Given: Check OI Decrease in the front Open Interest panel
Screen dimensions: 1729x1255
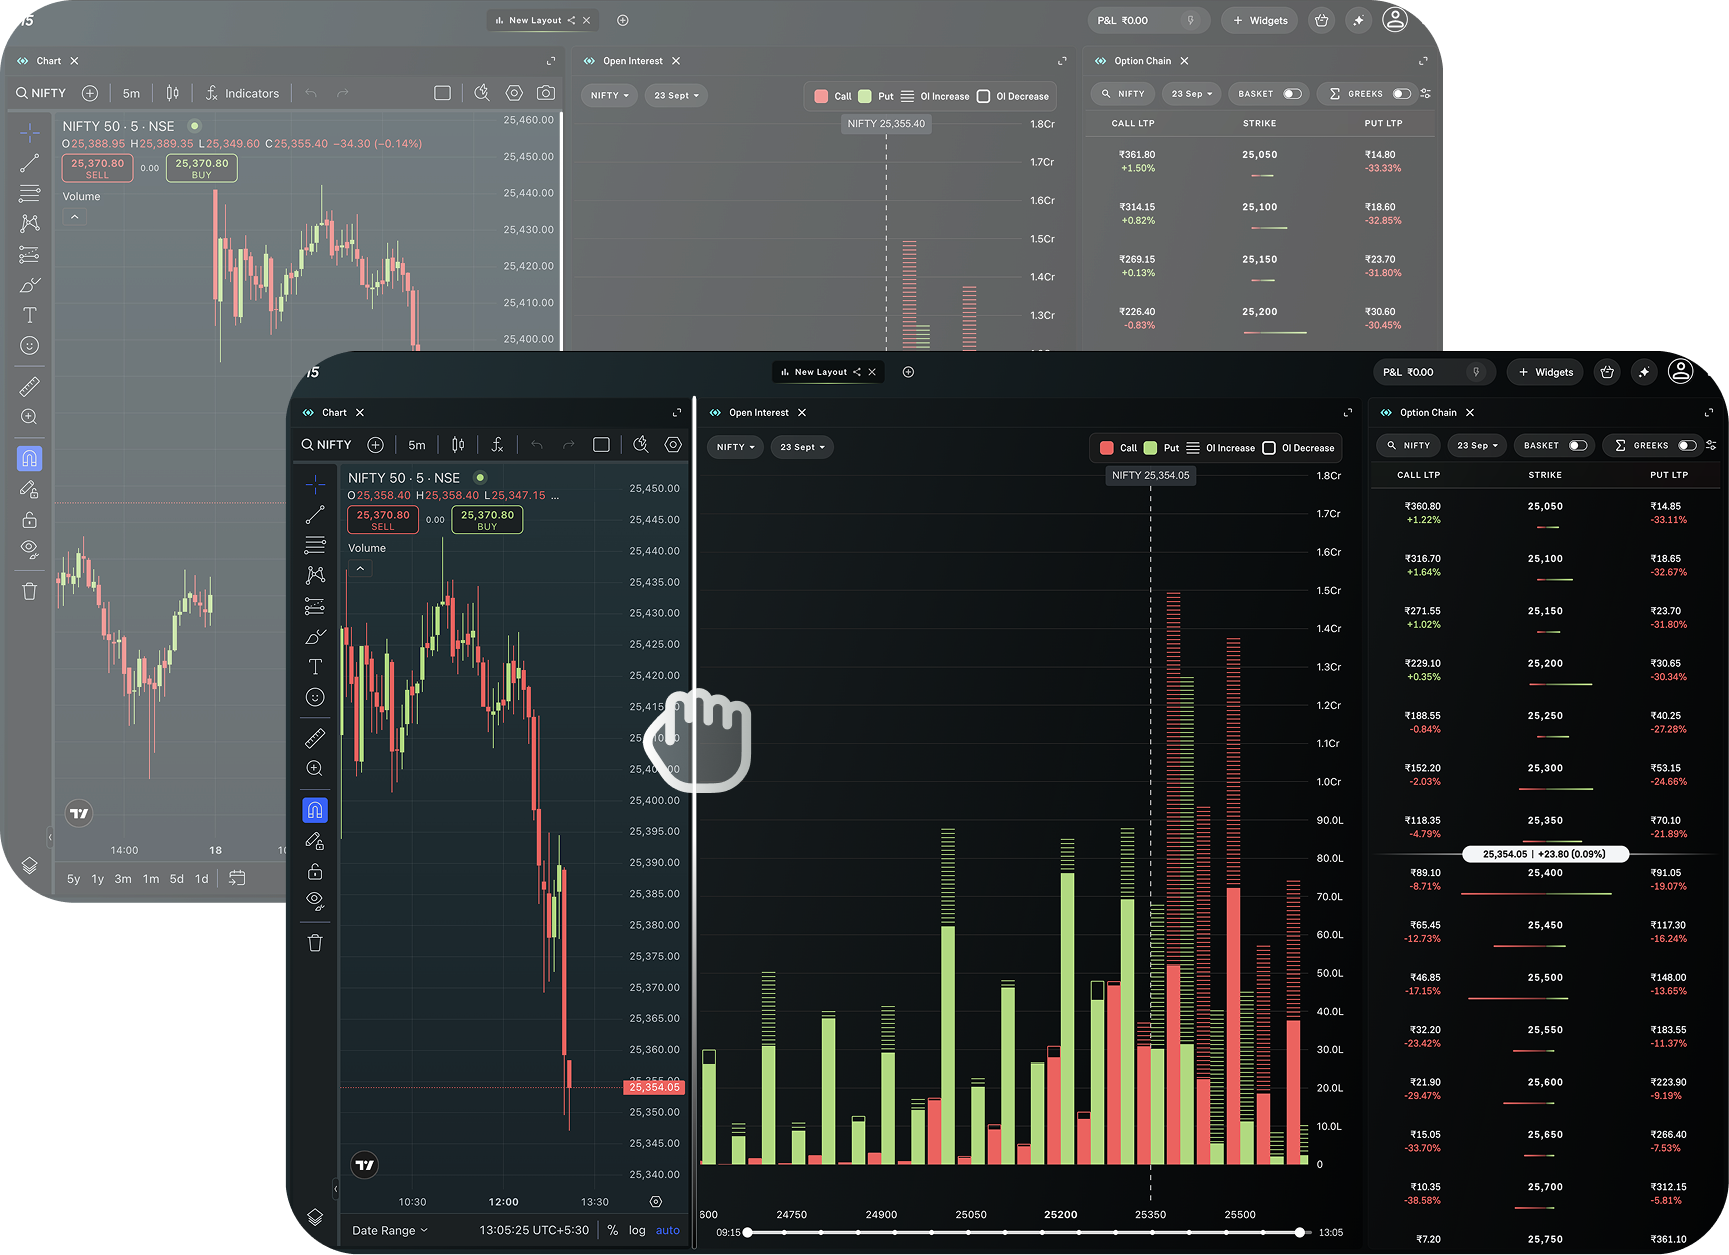Looking at the screenshot, I should coord(1269,448).
